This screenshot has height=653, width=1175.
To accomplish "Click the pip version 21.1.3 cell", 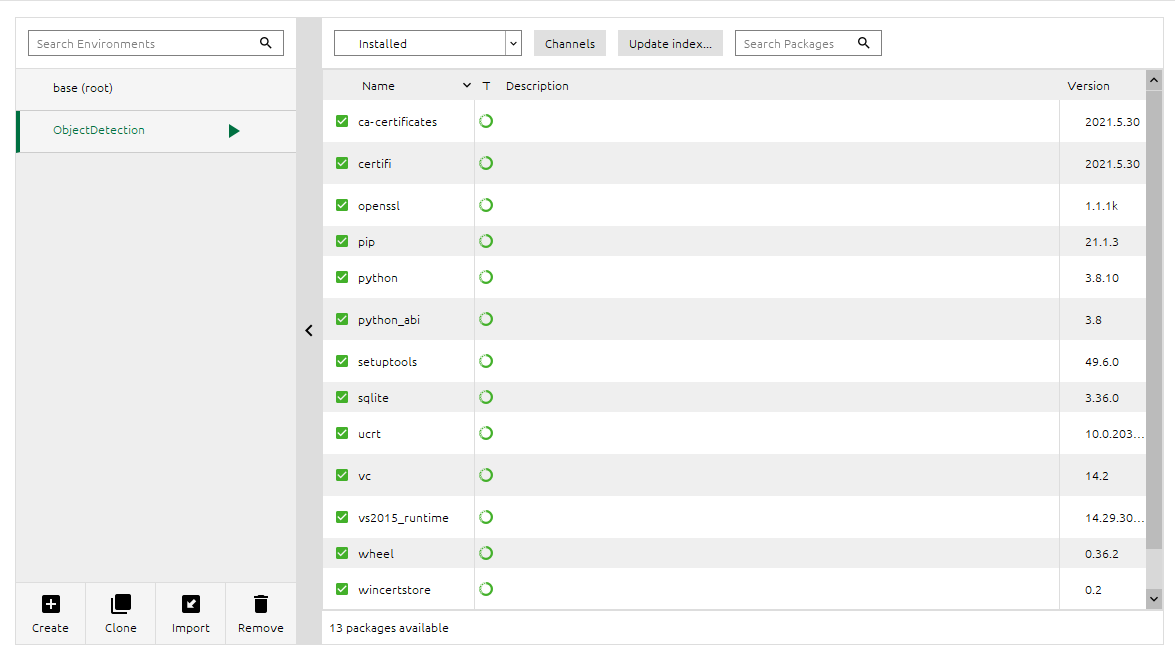I will click(x=1102, y=242).
